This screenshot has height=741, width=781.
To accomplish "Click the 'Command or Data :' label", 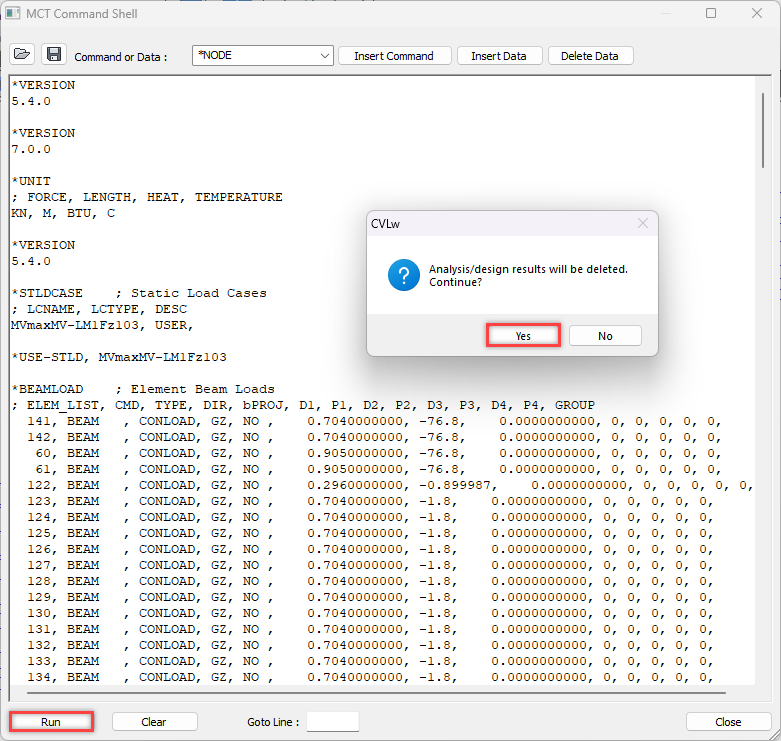I will click(x=121, y=57).
